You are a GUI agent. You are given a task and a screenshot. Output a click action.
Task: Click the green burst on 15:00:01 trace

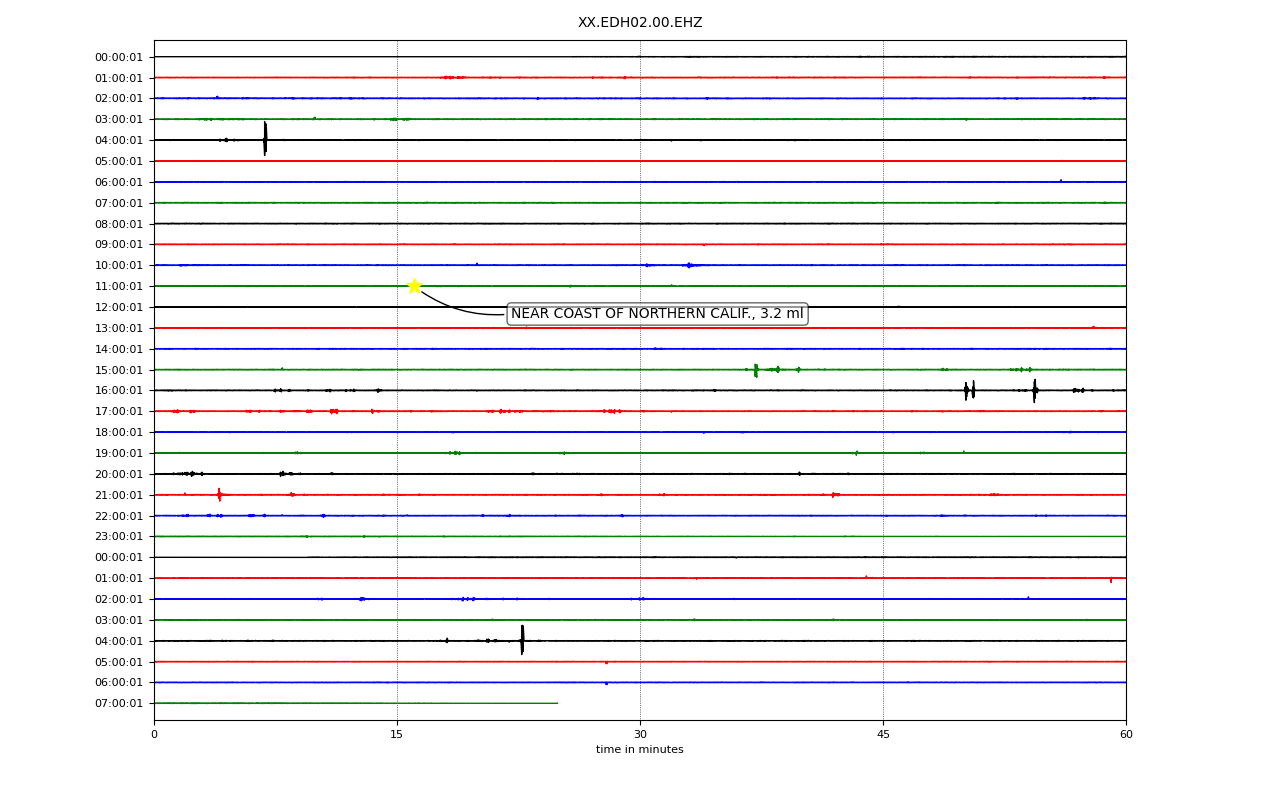coord(756,370)
